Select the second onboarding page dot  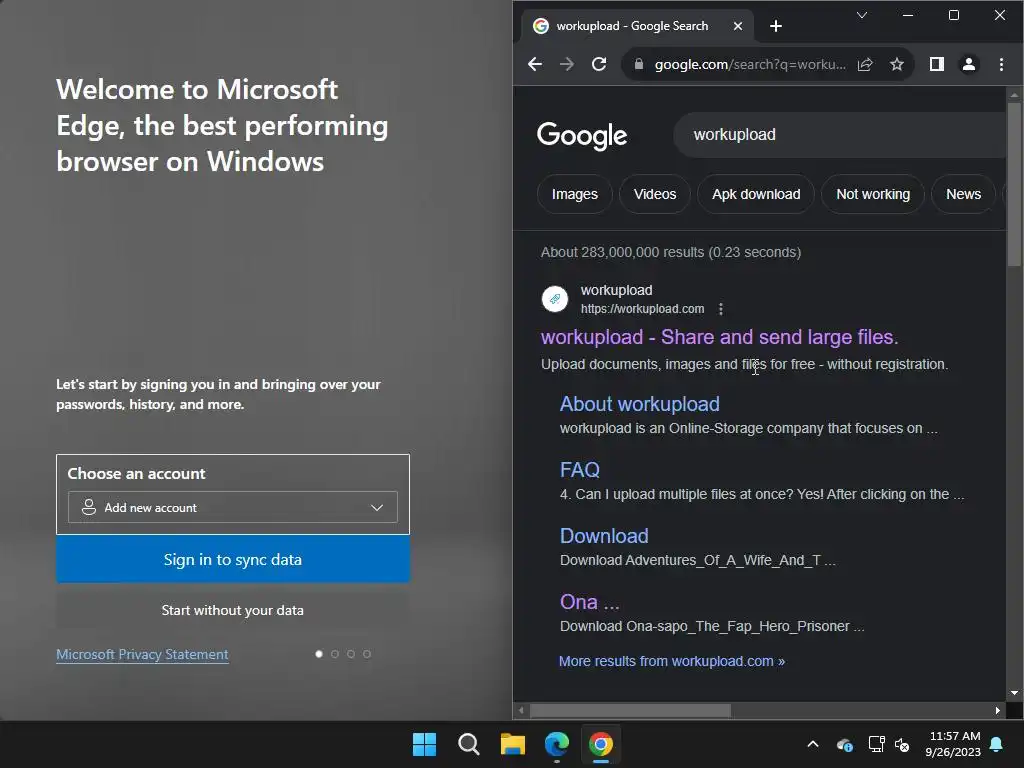(335, 654)
